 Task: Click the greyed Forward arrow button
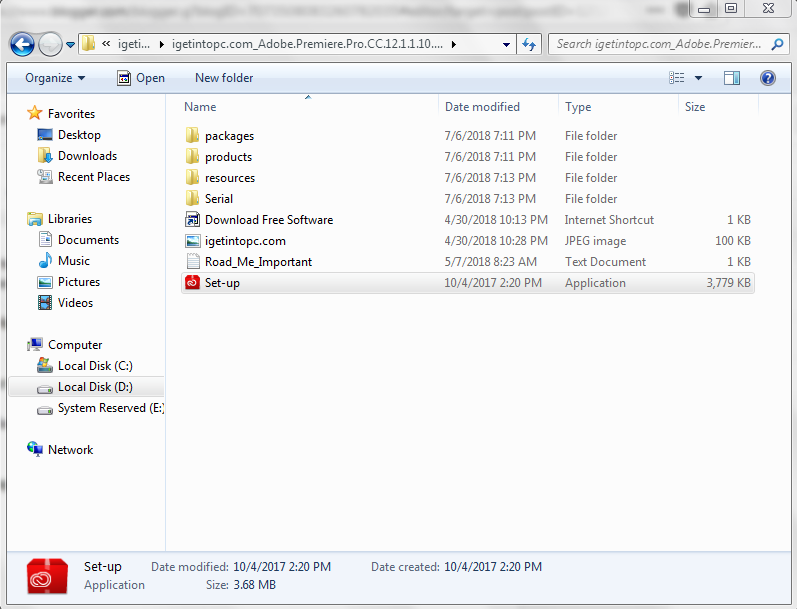point(50,44)
